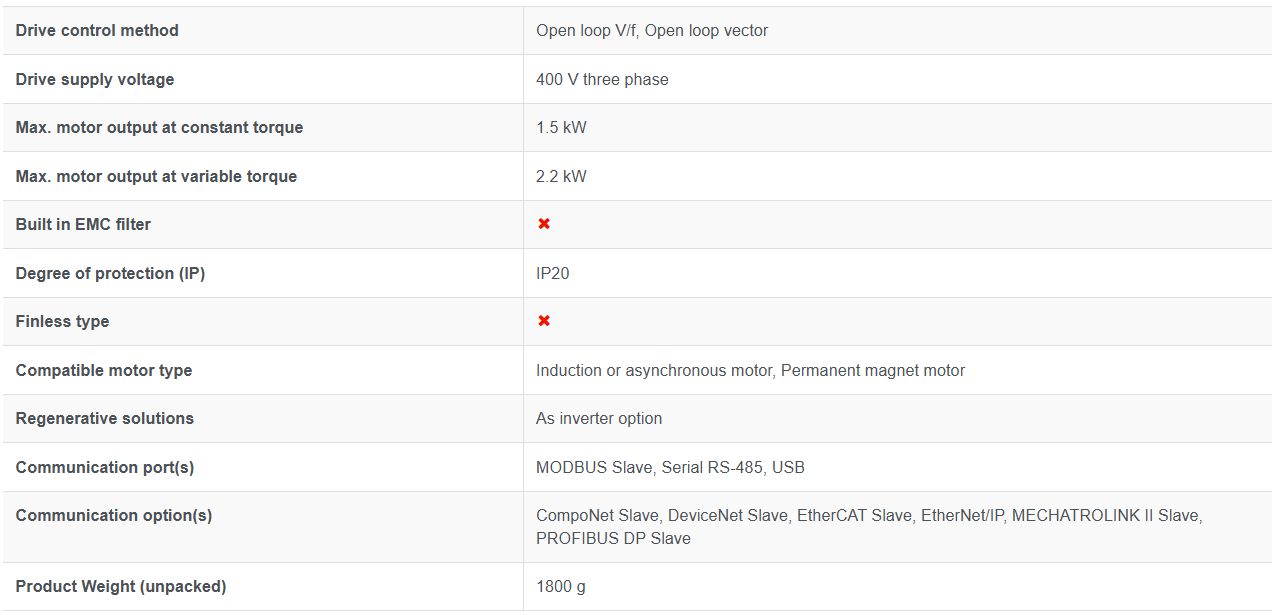This screenshot has width=1272, height=615.
Task: Click the red X beside Built in EMC filter
Action: pyautogui.click(x=544, y=224)
